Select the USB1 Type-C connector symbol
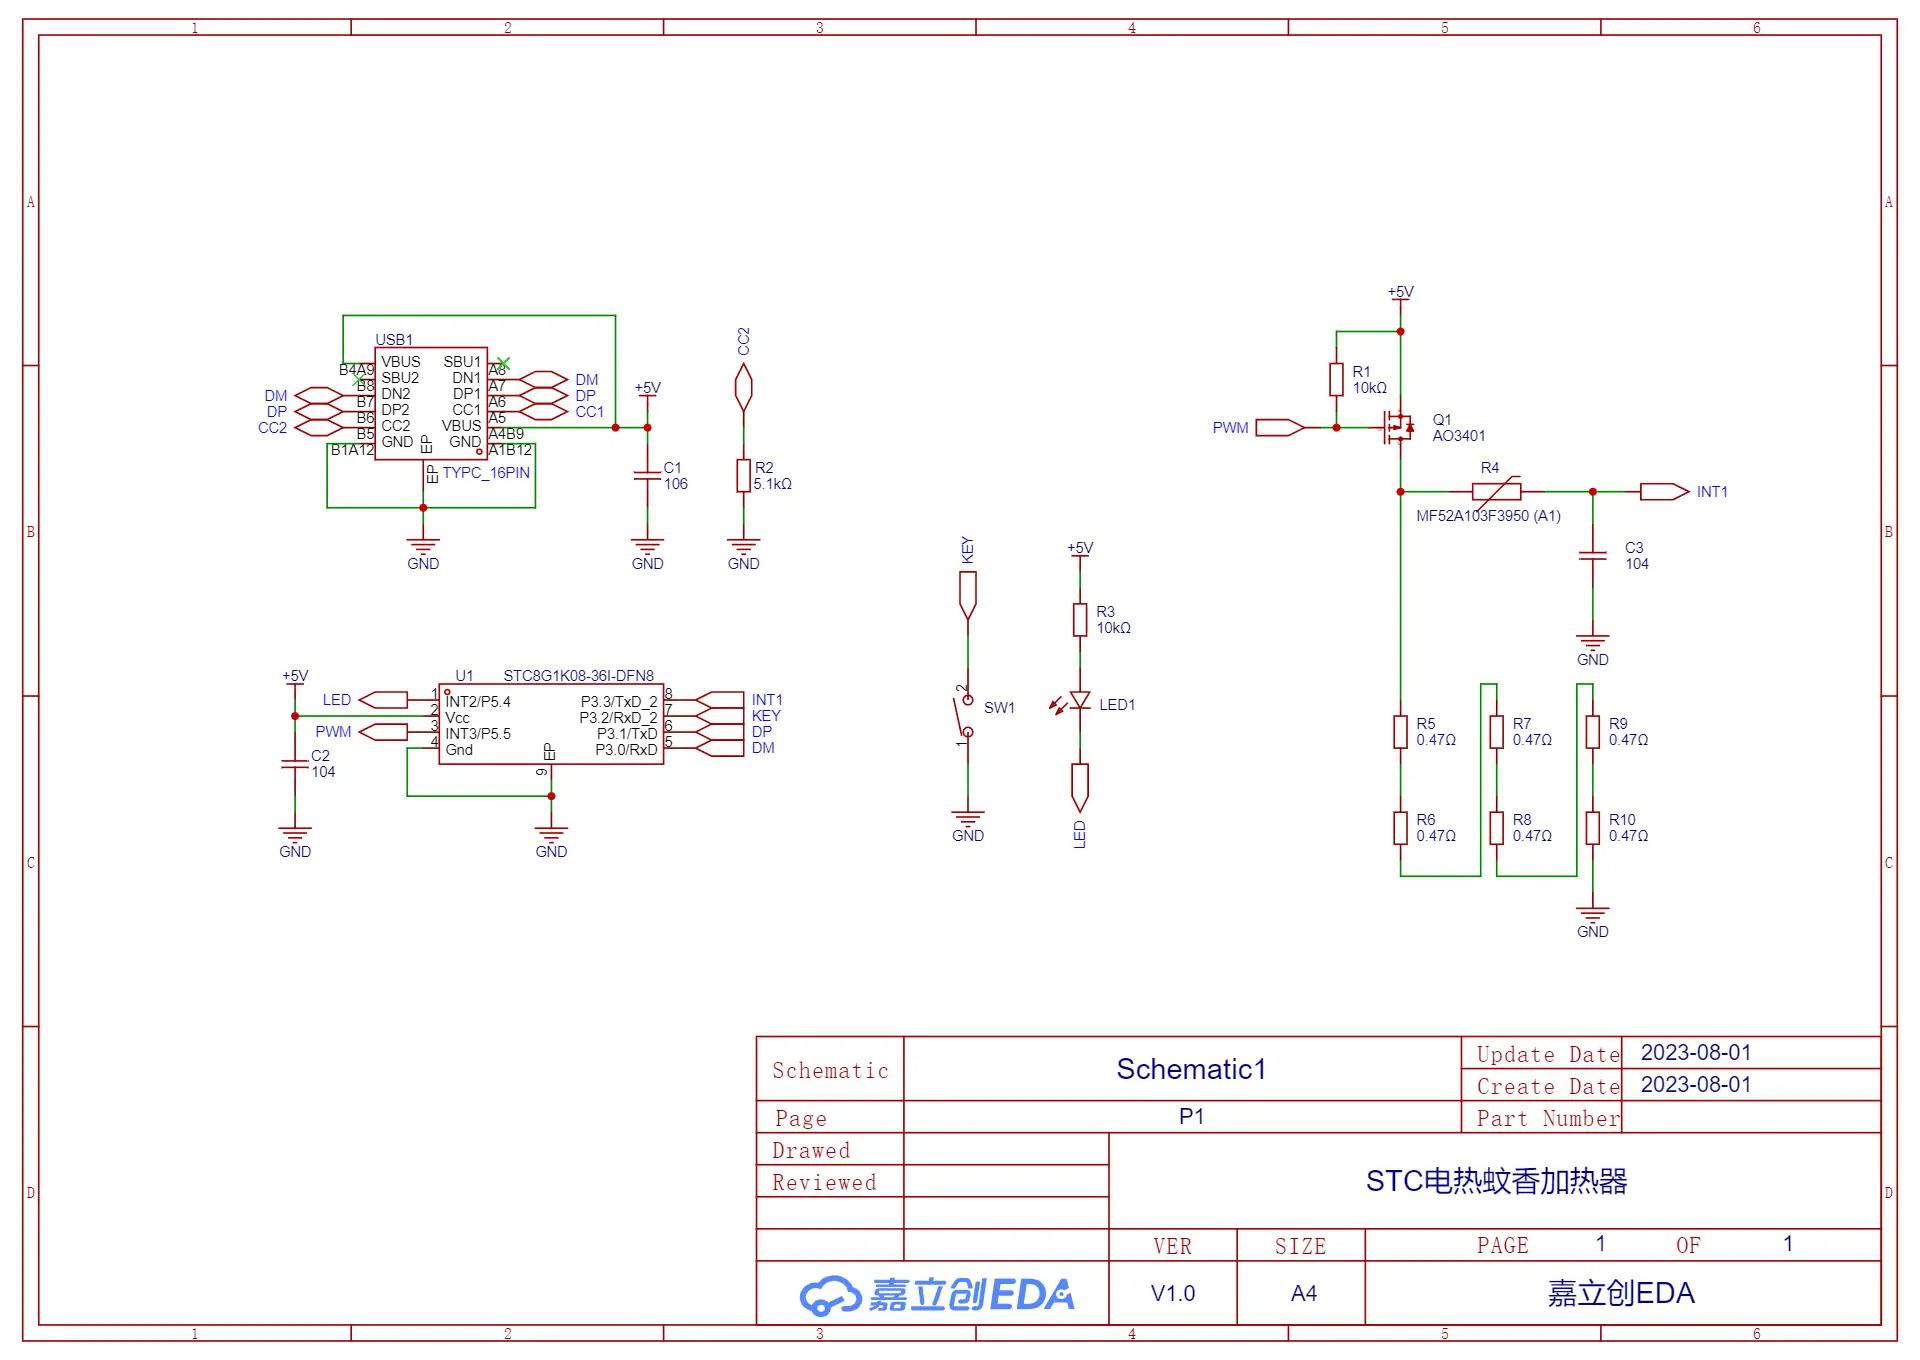This screenshot has width=1920, height=1360. click(430, 403)
